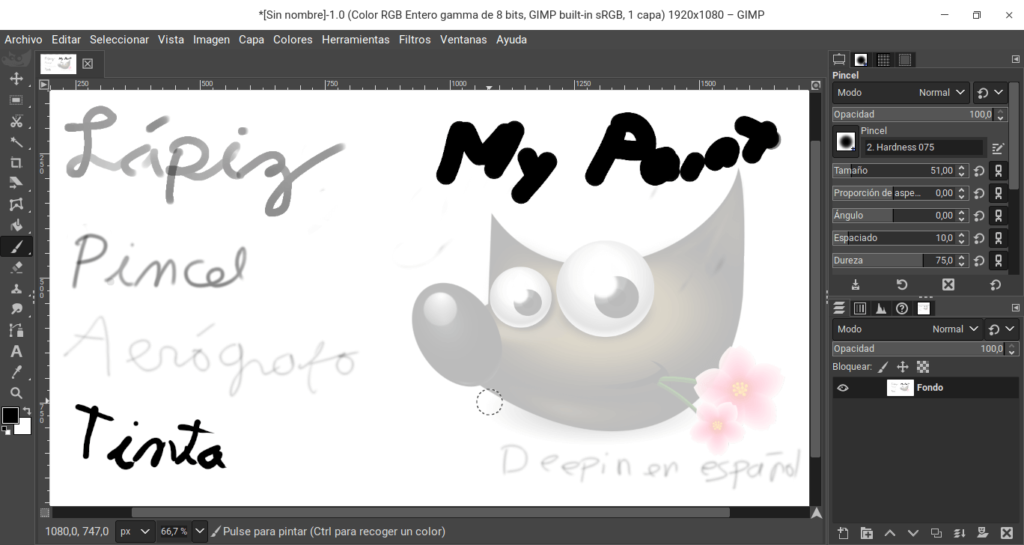
Task: Select the Eraser tool
Action: point(16,268)
